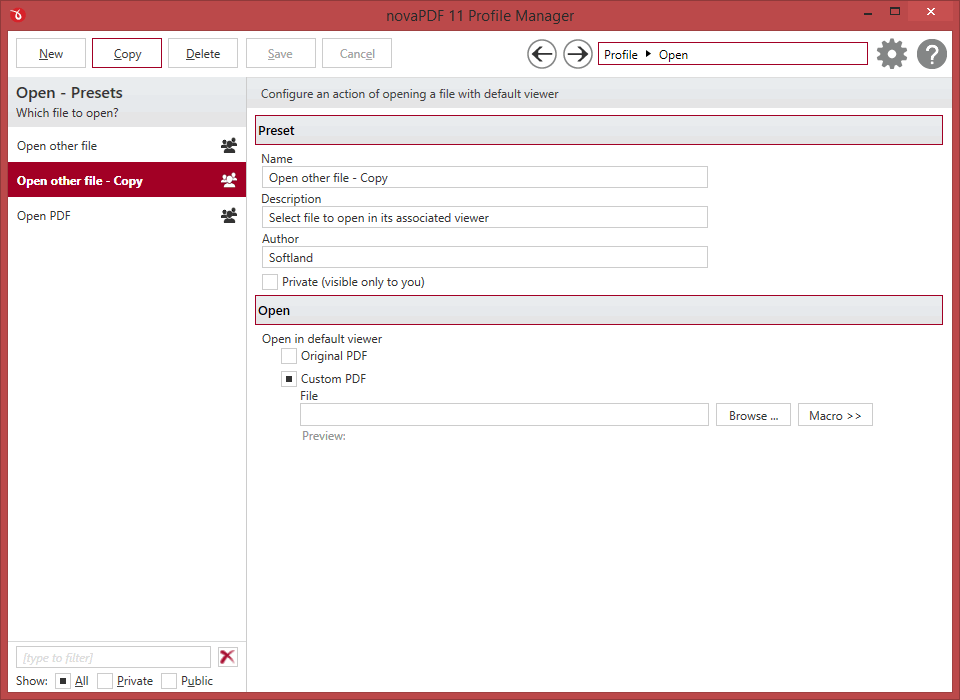Viewport: 960px width, 700px height.
Task: Maximize the Profile Manager window
Action: pyautogui.click(x=895, y=12)
